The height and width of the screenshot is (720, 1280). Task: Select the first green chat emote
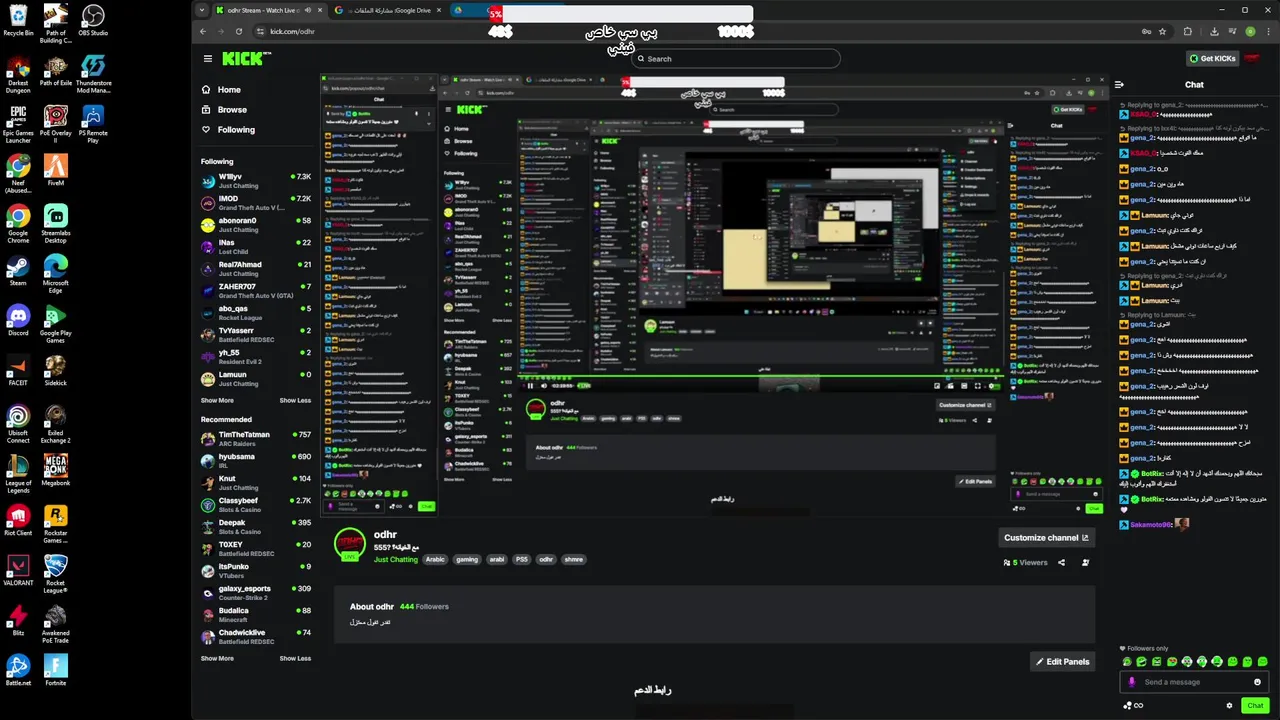pos(1128,662)
